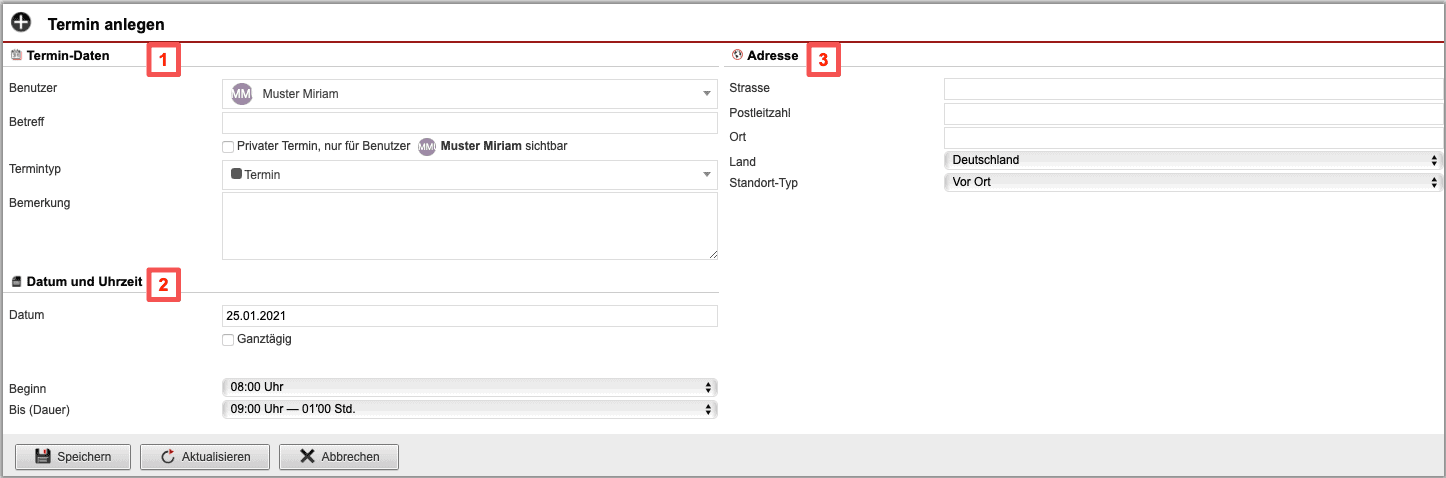Click the refresh arrow icon on Aktualisieren
The image size is (1446, 478).
point(168,457)
